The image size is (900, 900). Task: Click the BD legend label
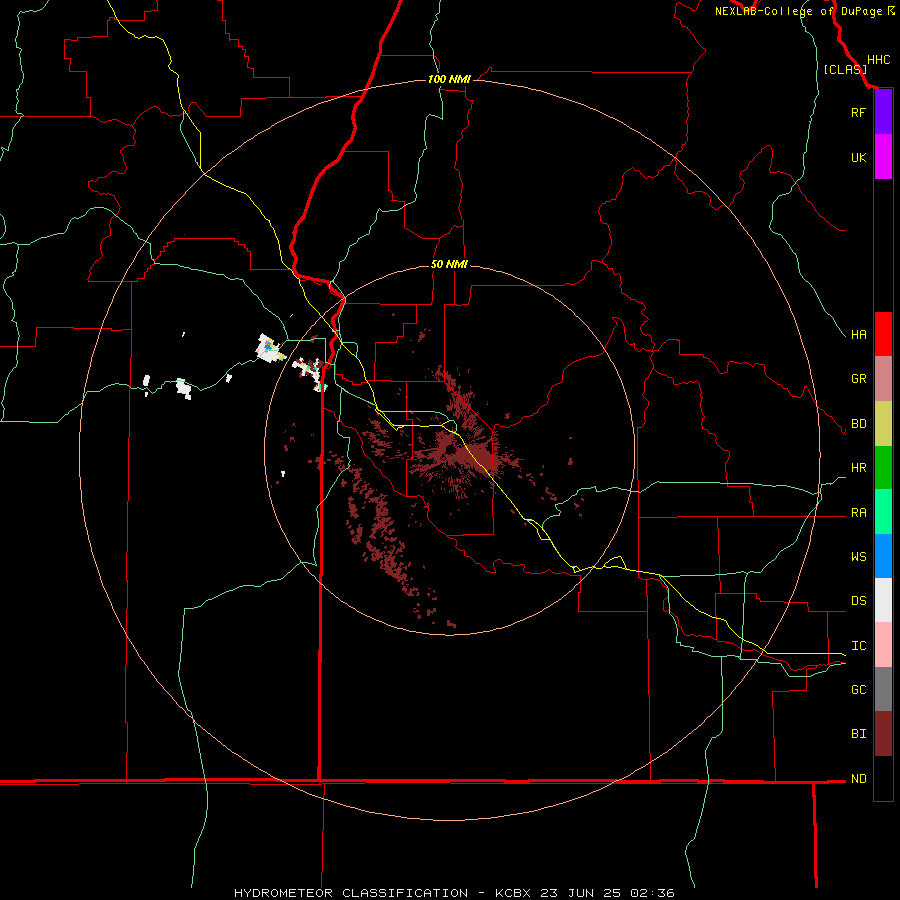click(x=858, y=424)
